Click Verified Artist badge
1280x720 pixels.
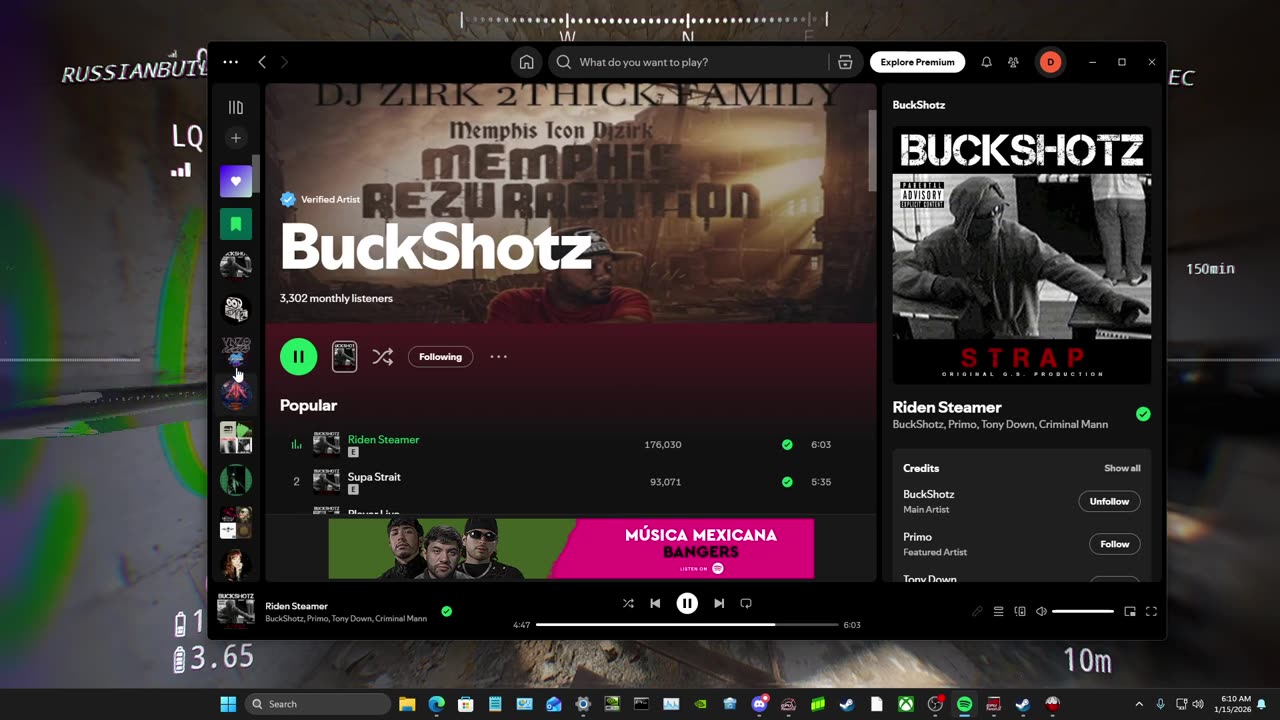click(320, 199)
